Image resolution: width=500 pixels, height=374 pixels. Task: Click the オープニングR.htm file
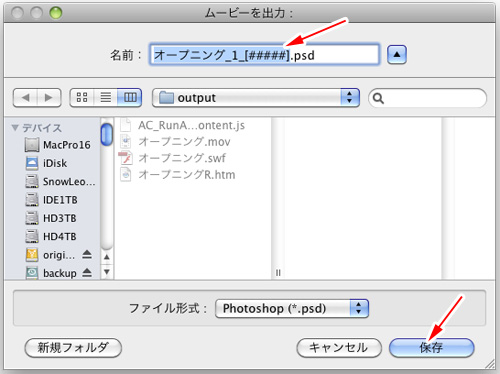click(x=177, y=174)
